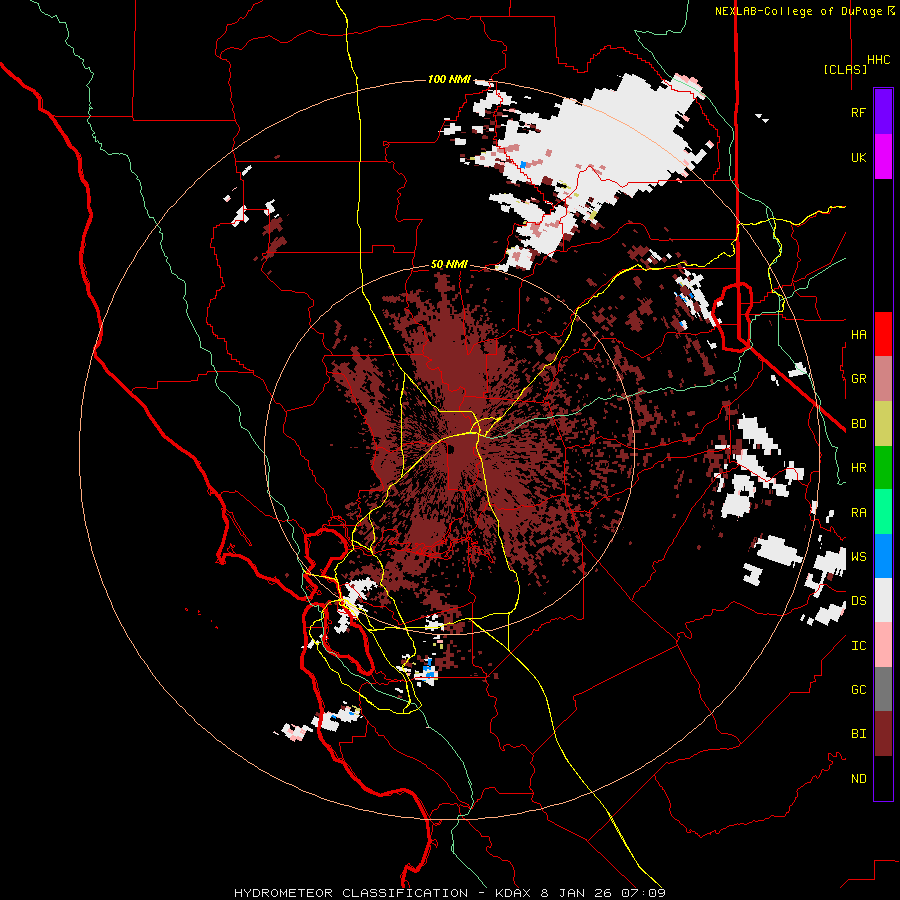Click the RA legend label
Screen dimensions: 900x900
[858, 513]
